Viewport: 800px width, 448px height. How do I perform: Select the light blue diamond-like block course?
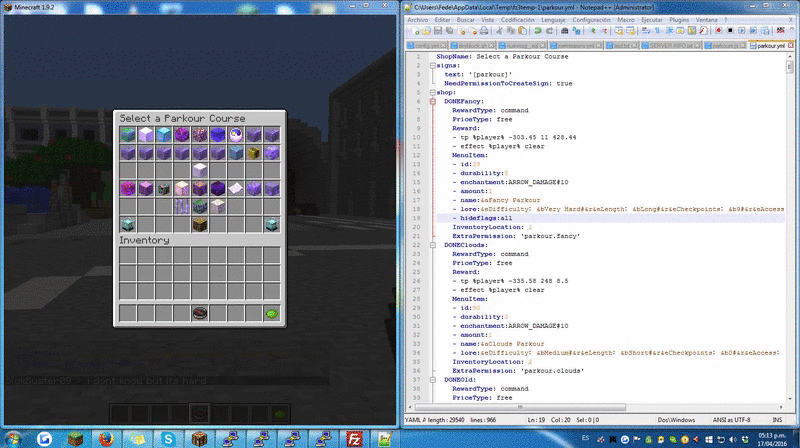(164, 135)
